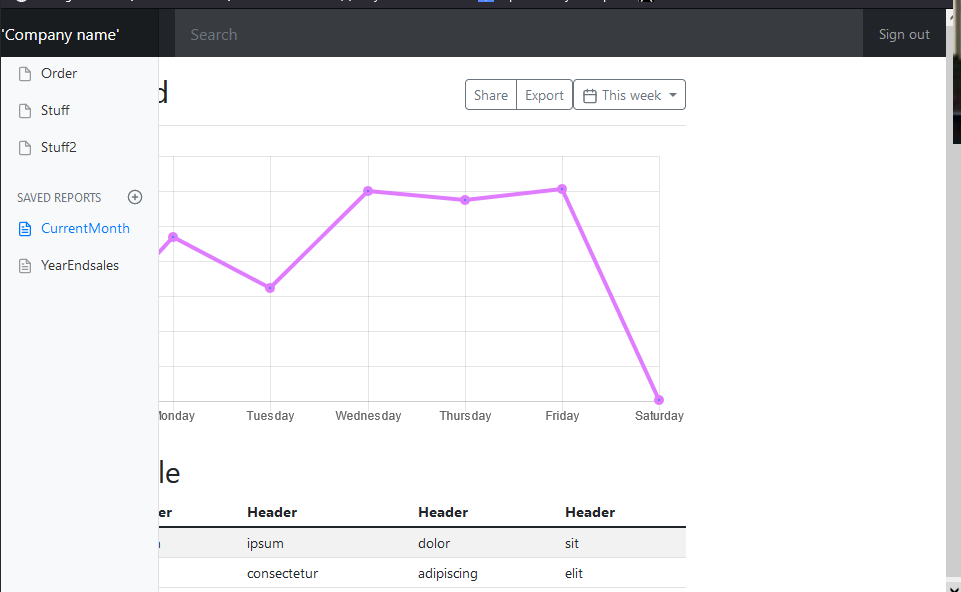Image resolution: width=961 pixels, height=592 pixels.
Task: Click the Header column above 'ipsum'
Action: coord(272,512)
